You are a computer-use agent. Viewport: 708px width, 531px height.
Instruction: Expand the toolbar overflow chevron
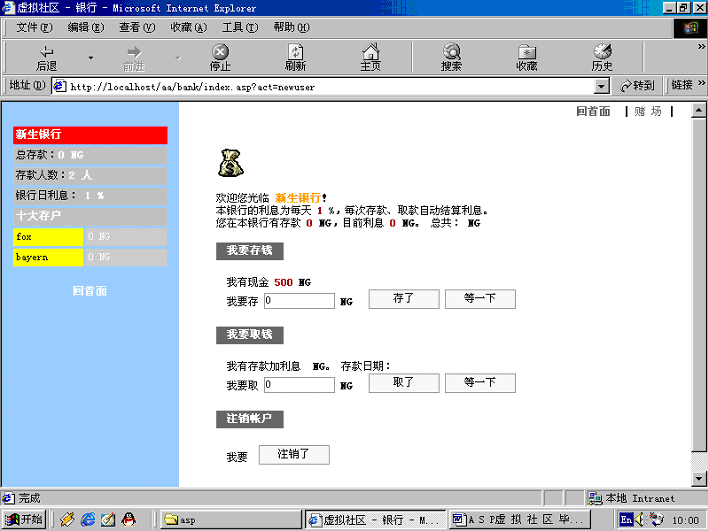tap(687, 46)
